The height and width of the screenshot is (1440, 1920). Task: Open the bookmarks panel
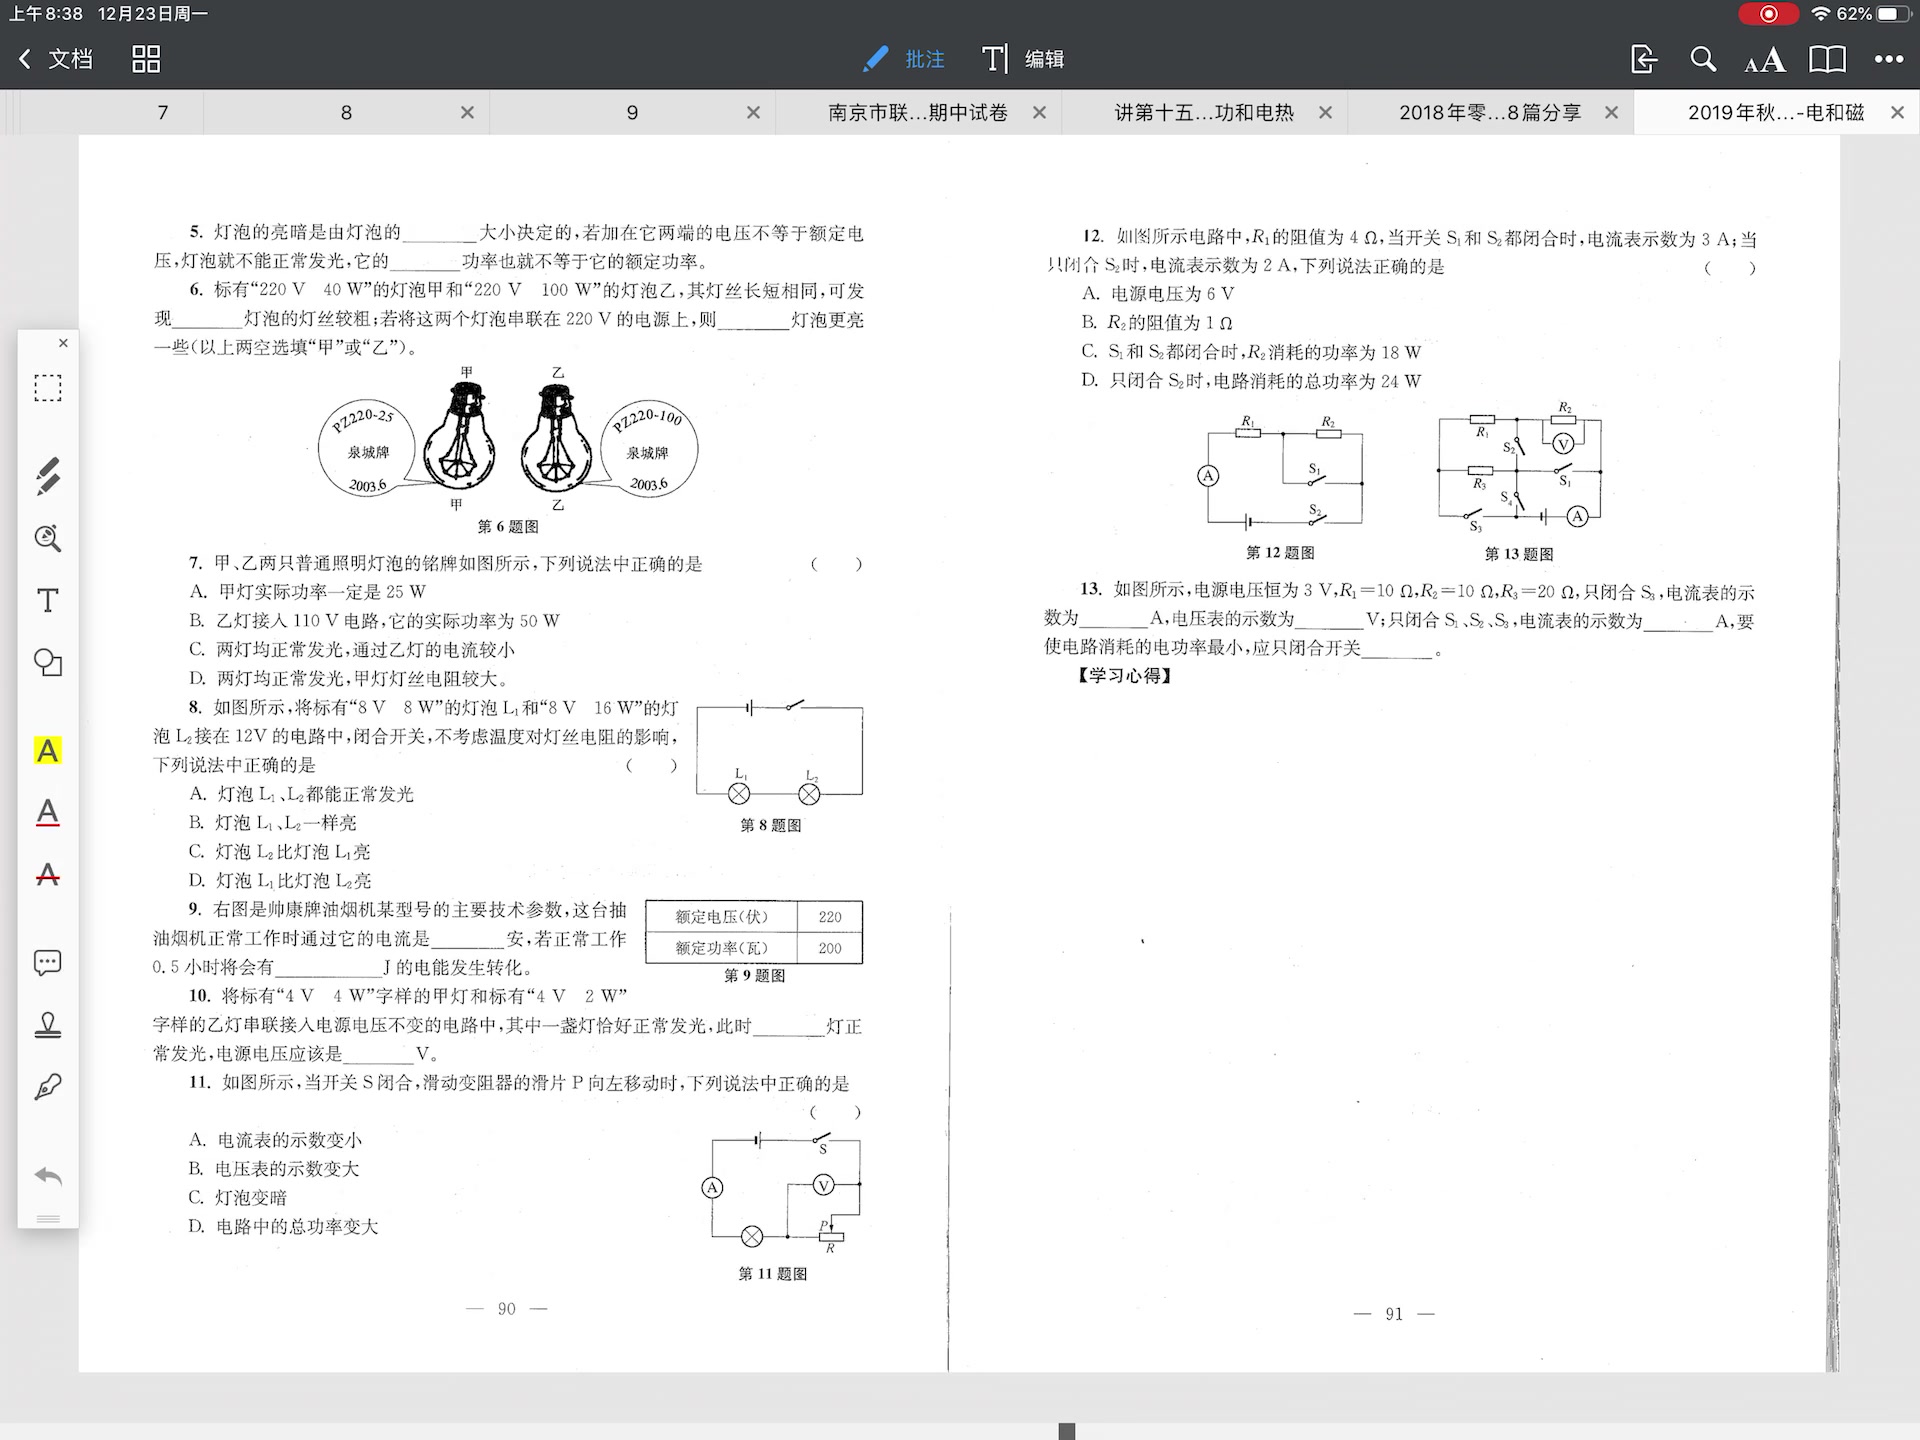[1828, 59]
